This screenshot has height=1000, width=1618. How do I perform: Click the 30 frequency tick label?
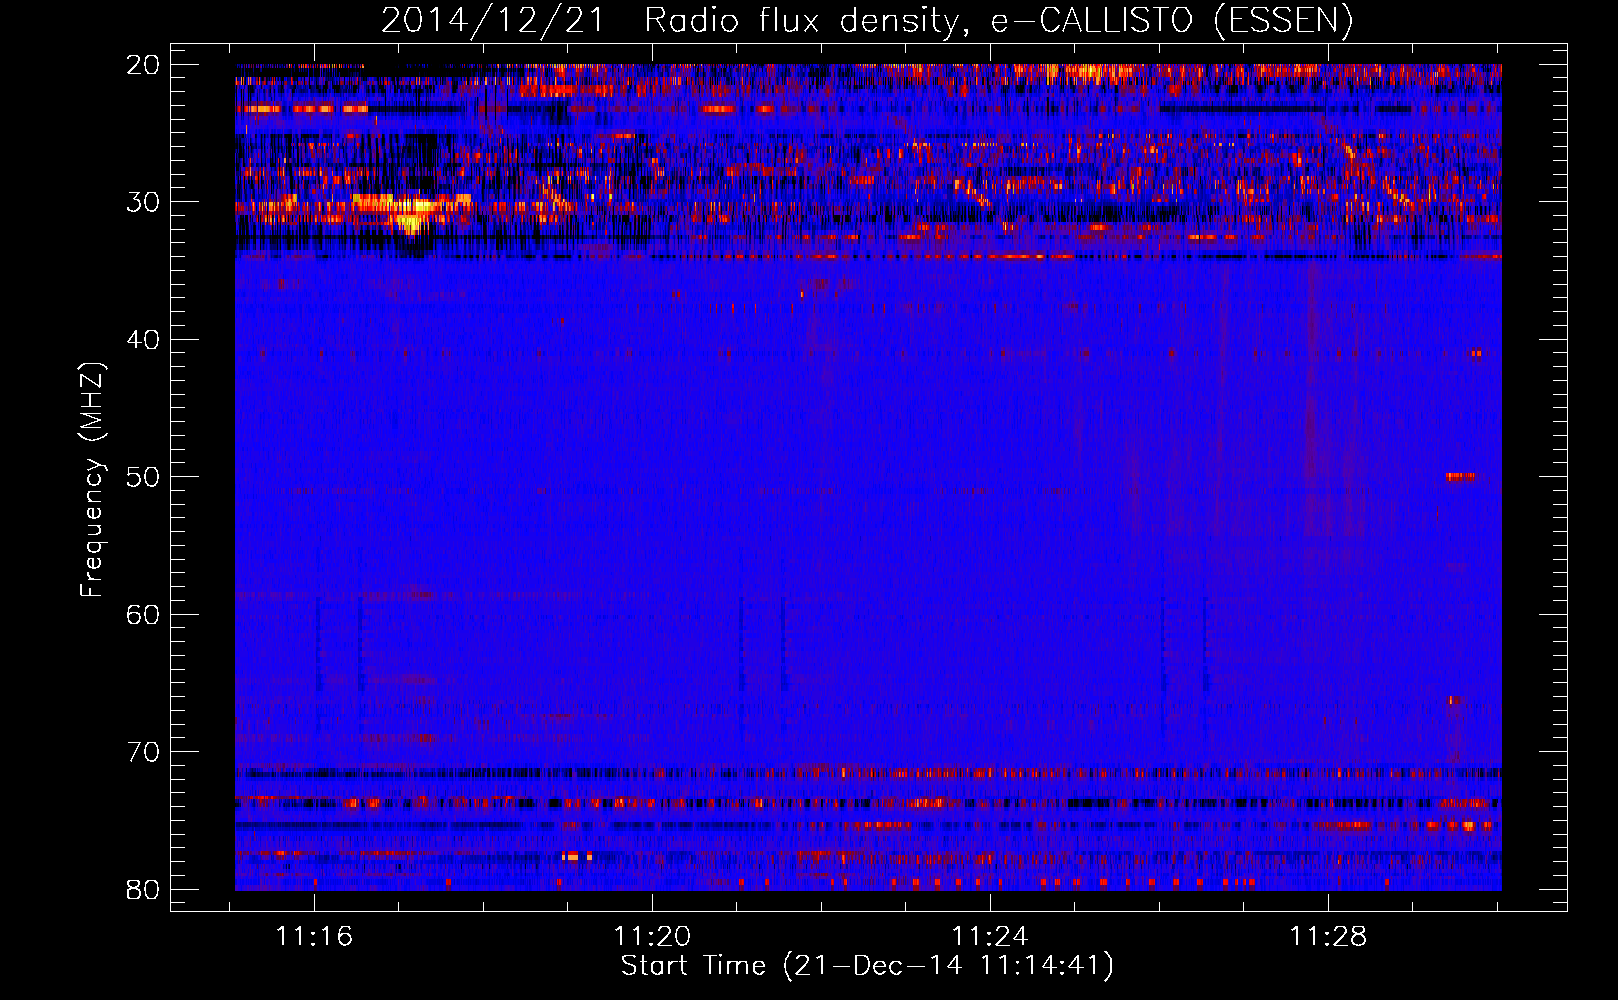click(144, 202)
